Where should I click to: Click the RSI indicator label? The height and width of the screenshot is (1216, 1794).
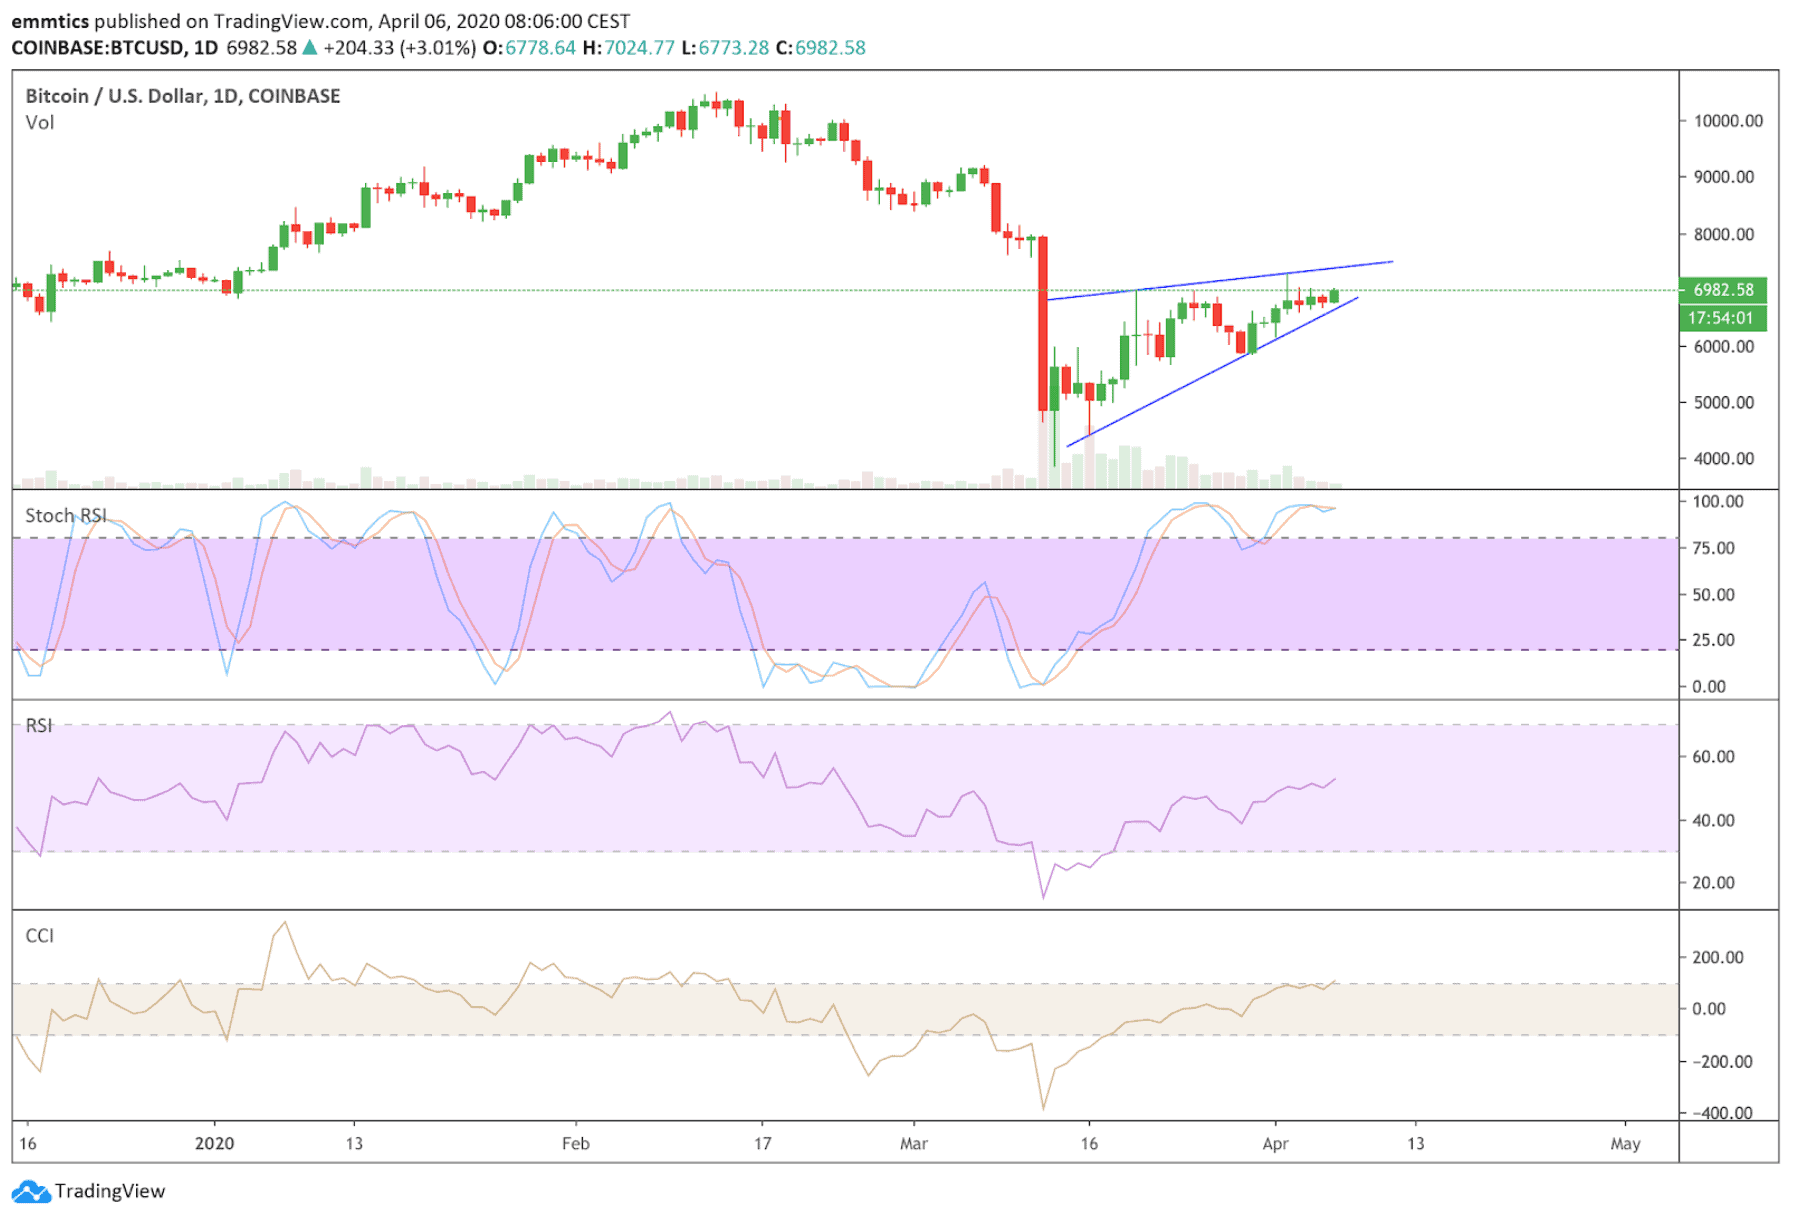(38, 725)
